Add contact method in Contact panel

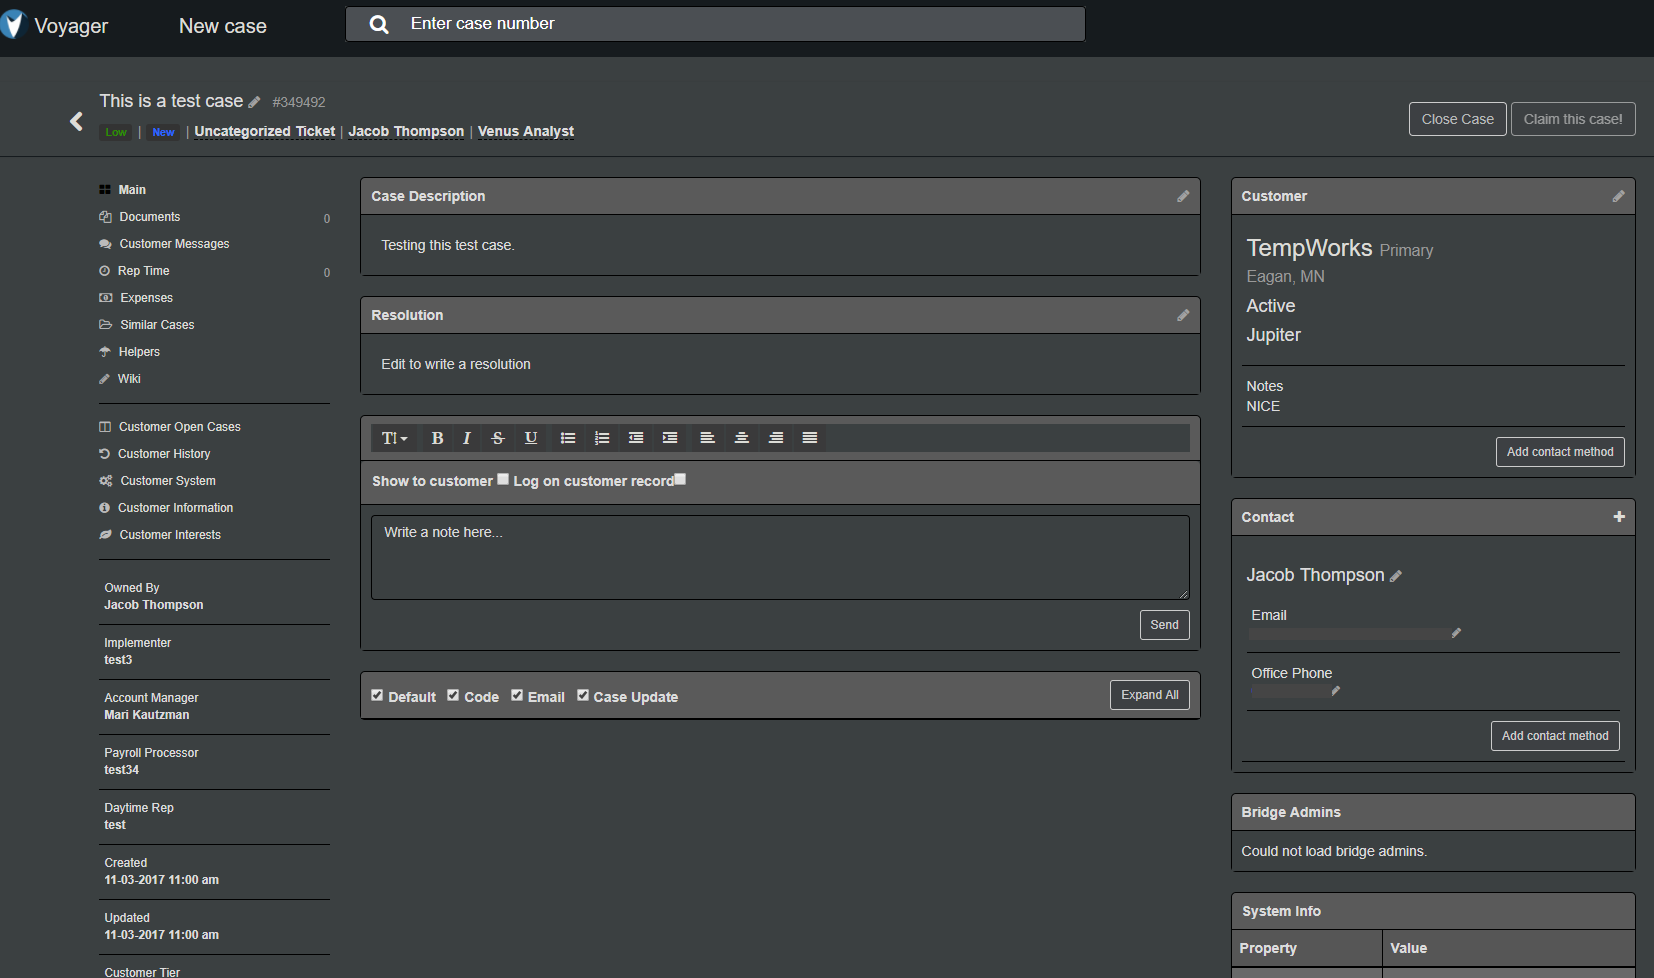(x=1554, y=736)
